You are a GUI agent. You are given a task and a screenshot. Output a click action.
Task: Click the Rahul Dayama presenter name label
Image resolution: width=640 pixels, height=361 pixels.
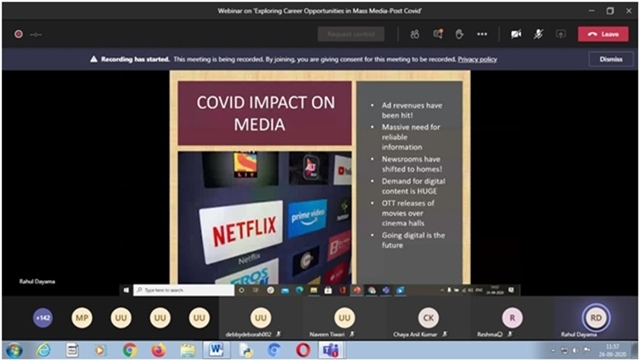point(37,281)
